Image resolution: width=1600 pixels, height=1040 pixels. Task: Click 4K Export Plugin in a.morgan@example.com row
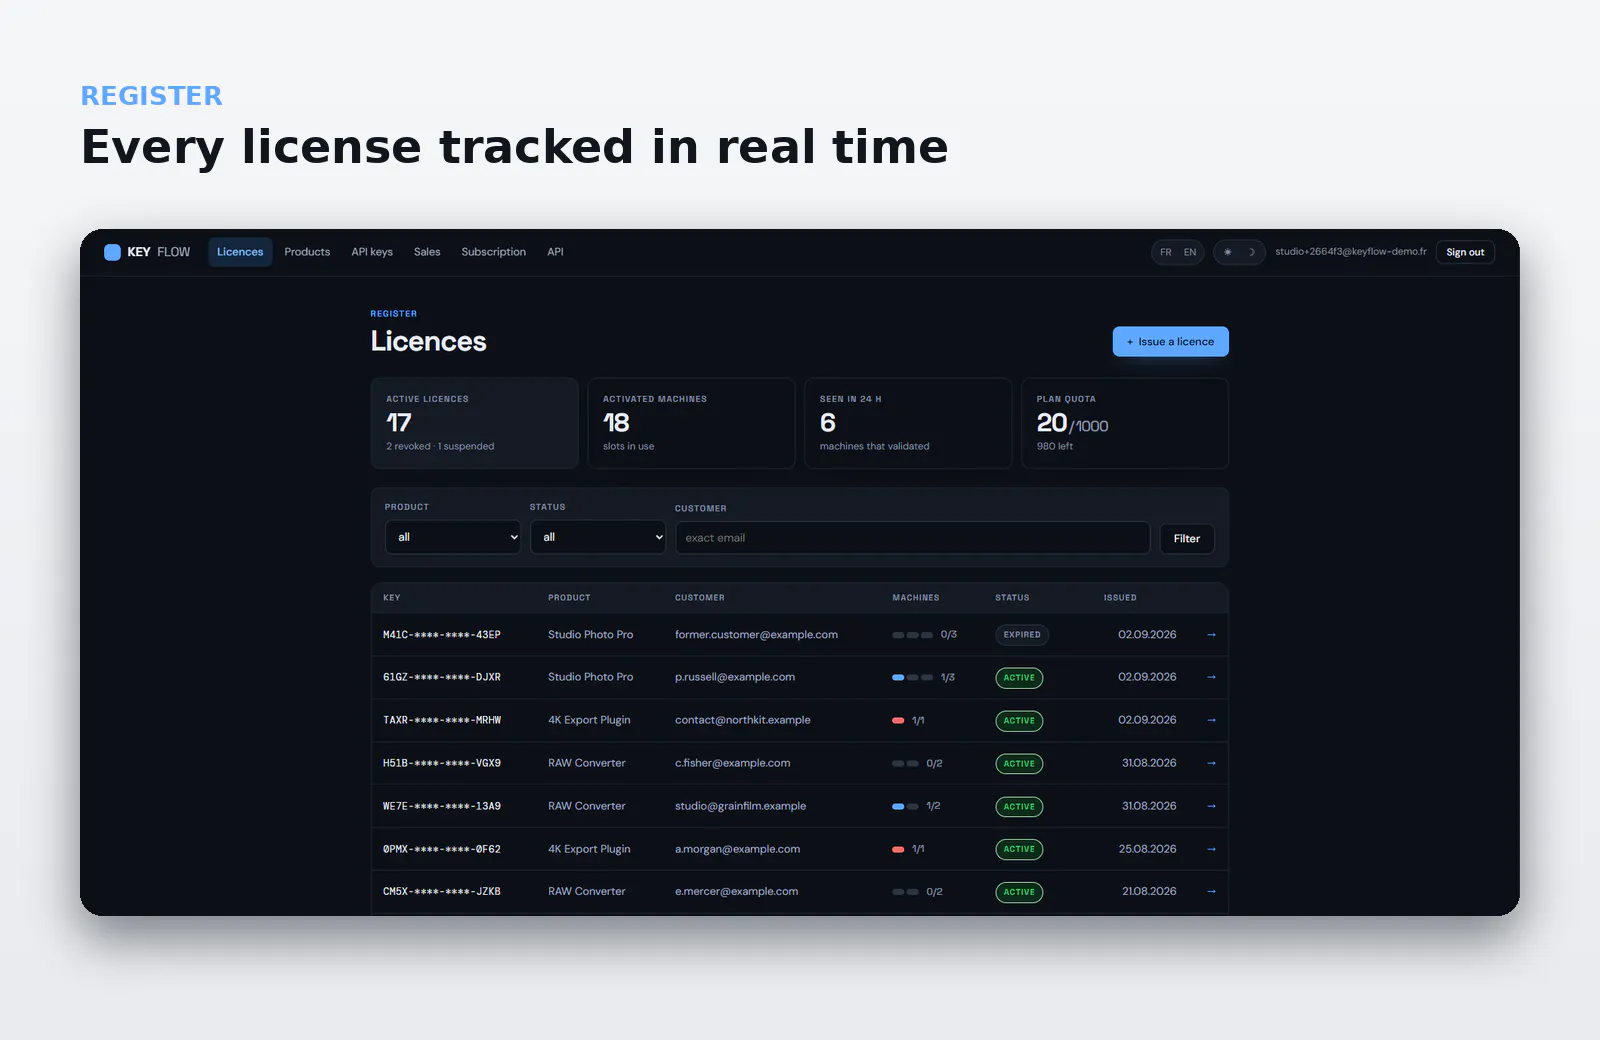(x=589, y=849)
